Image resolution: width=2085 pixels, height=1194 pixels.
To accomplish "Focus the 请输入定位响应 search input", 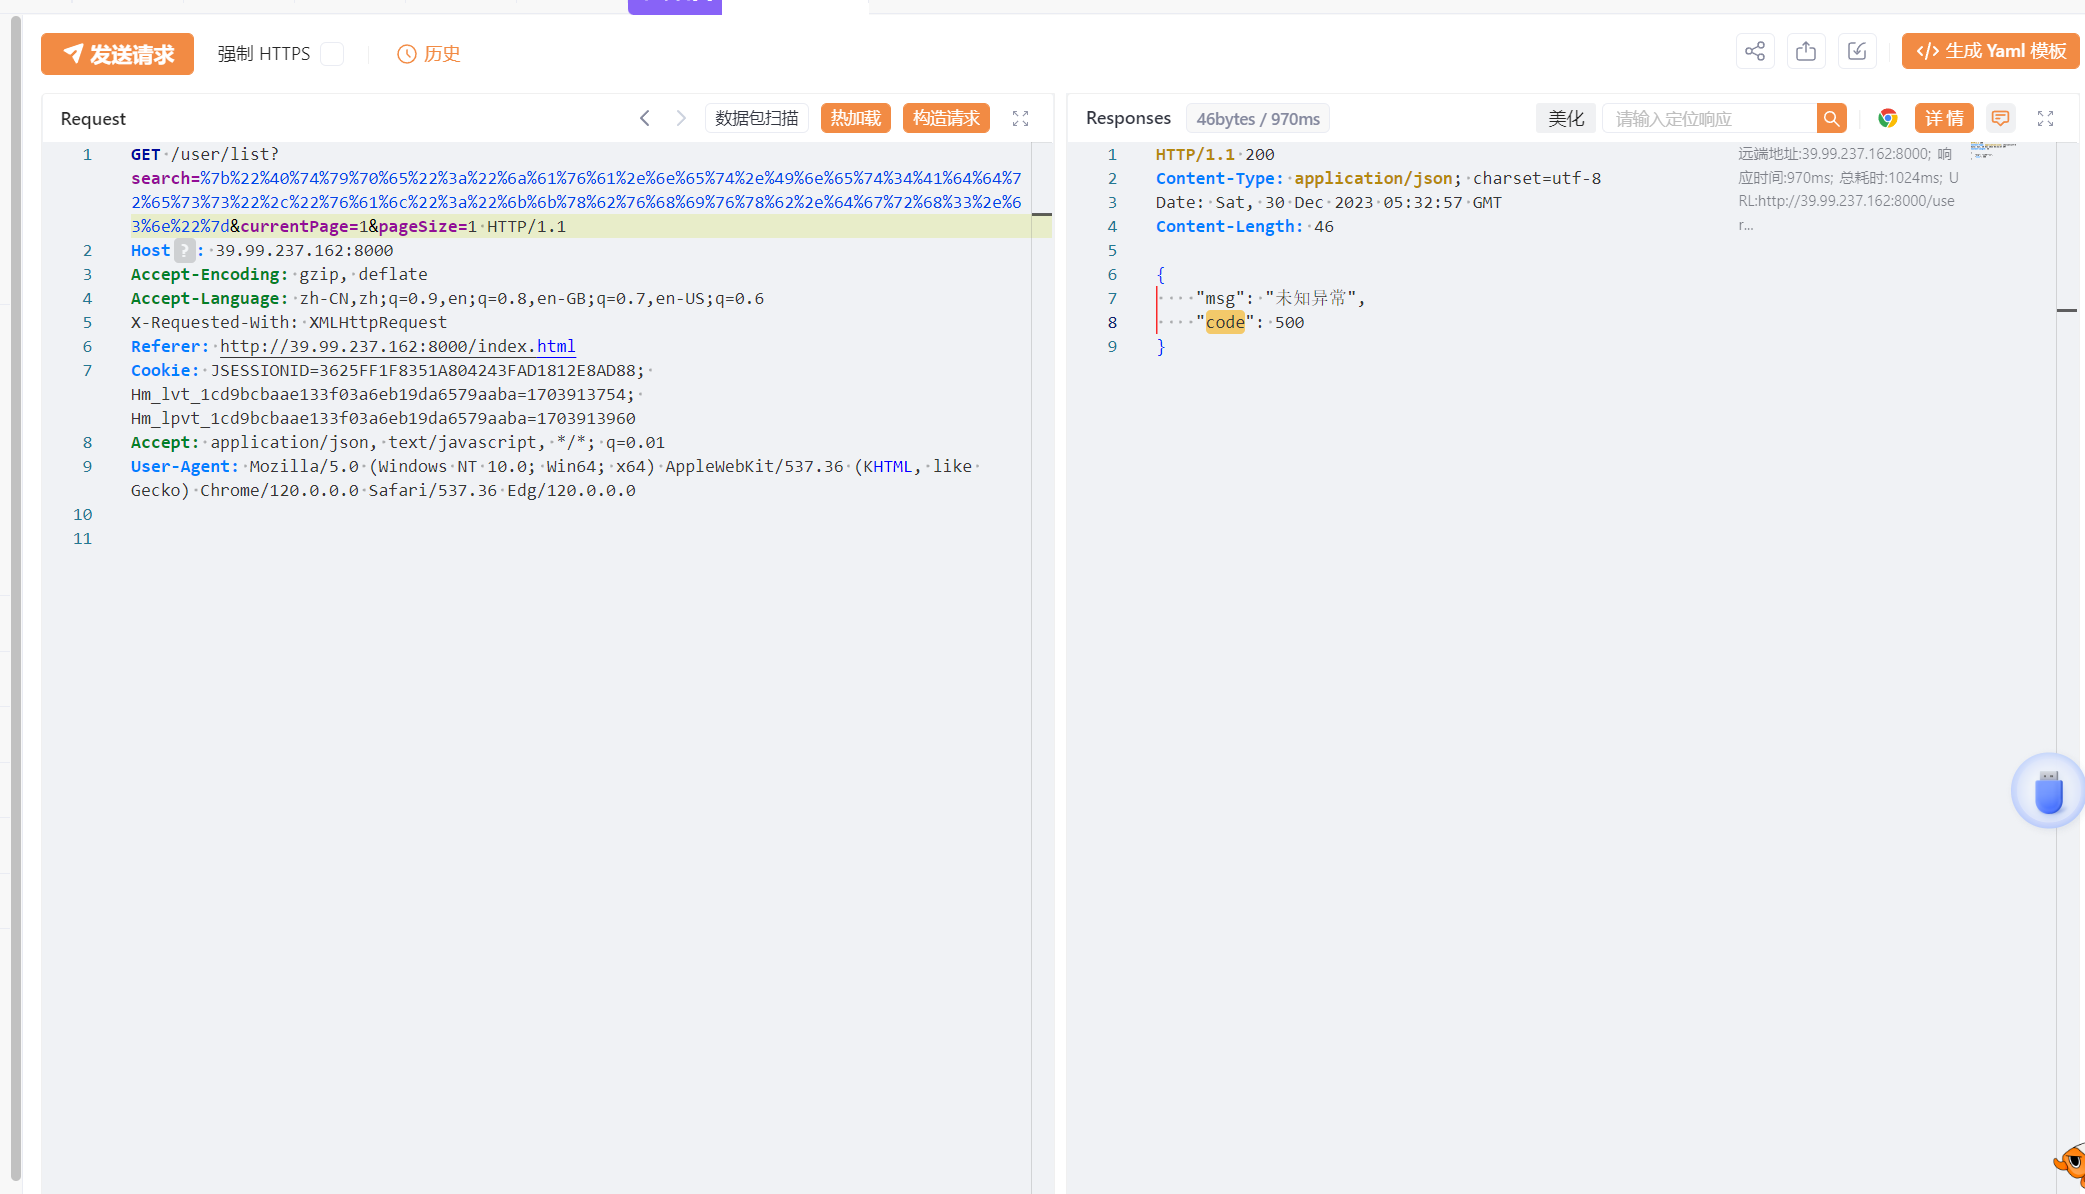I will pyautogui.click(x=1710, y=119).
